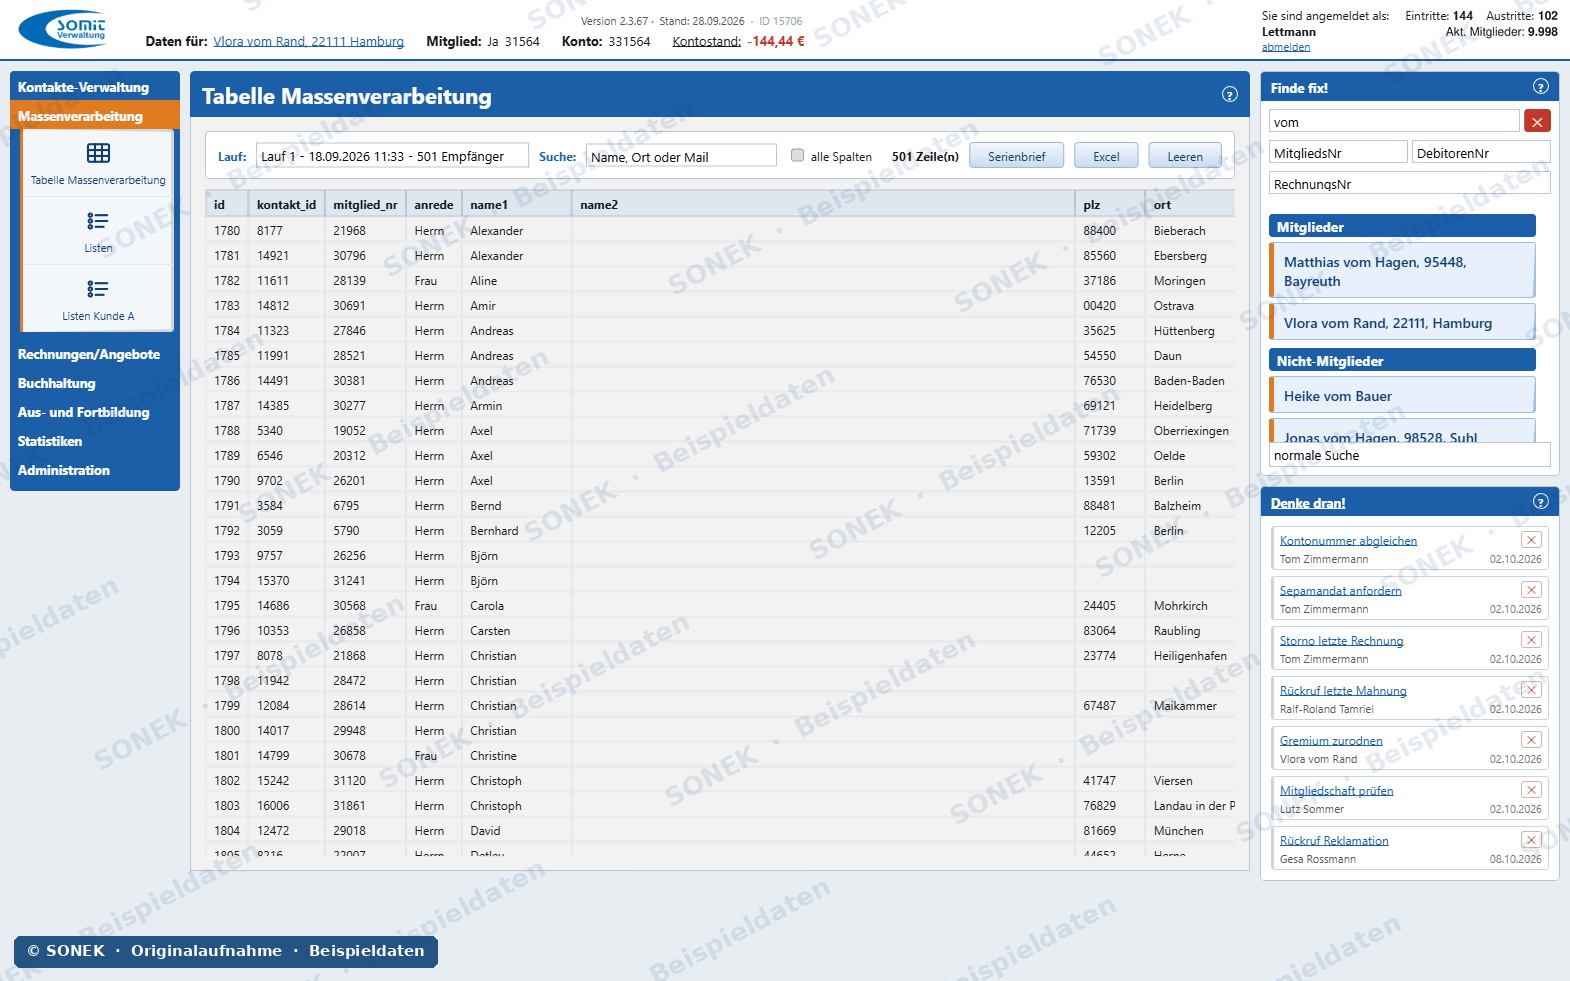Select Heike vom Bauer non-member result
This screenshot has width=1570, height=981.
pyautogui.click(x=1402, y=395)
